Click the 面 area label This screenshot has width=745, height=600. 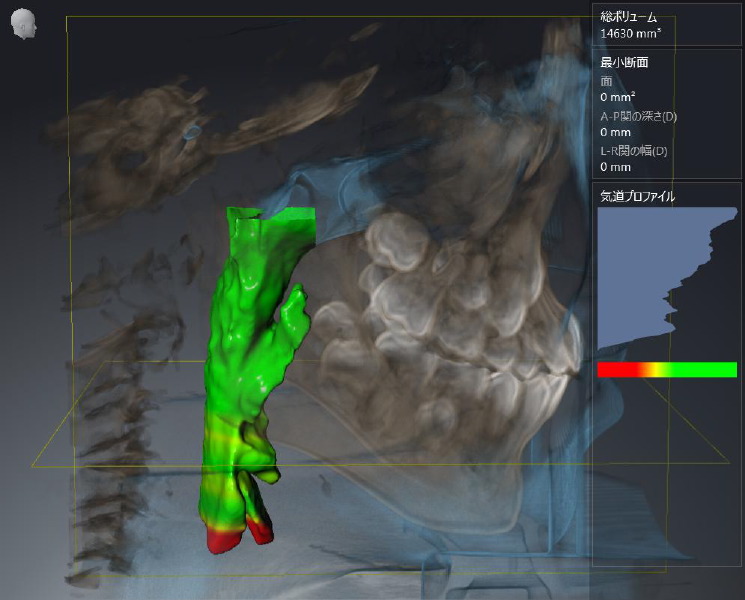[x=605, y=81]
